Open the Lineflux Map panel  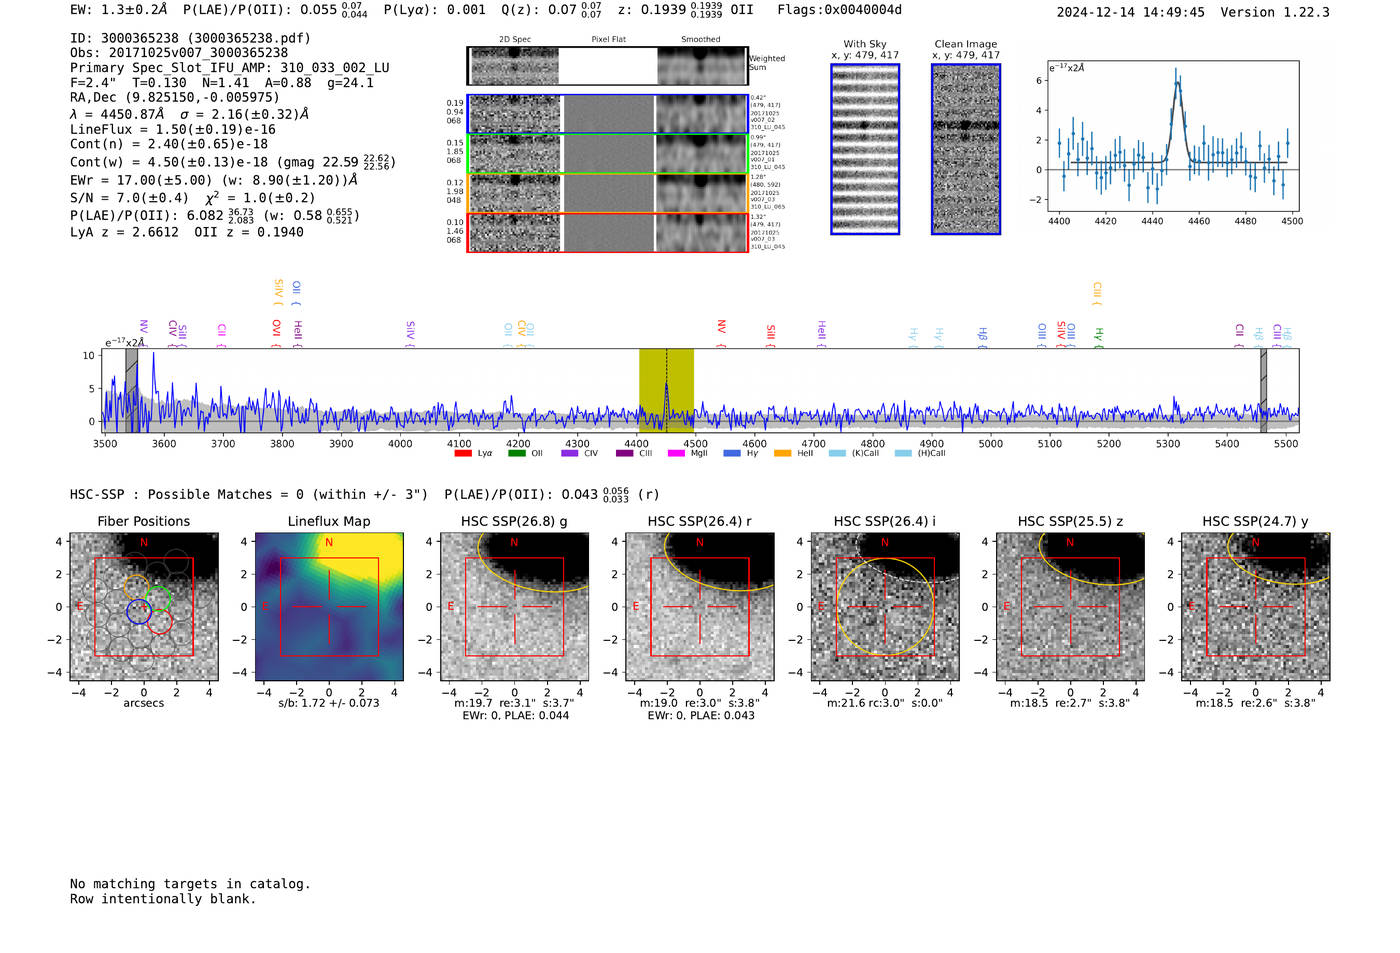point(329,606)
